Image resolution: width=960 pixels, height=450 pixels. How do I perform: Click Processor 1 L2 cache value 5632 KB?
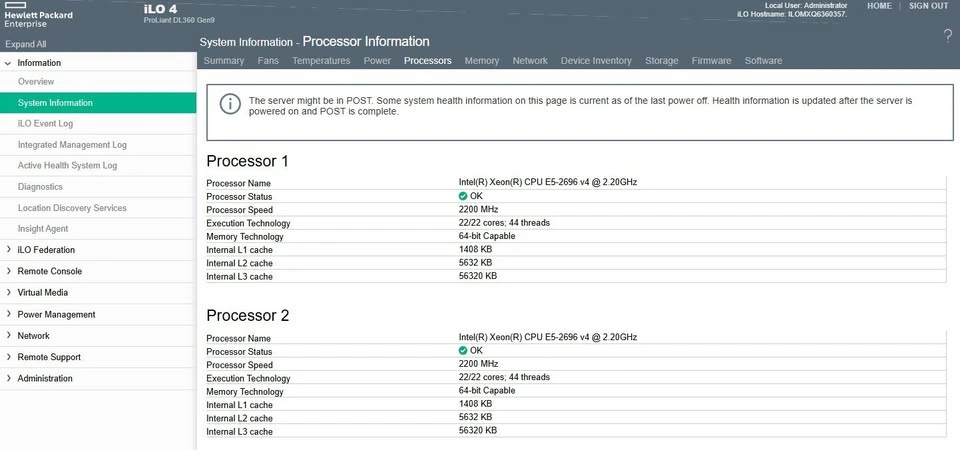pyautogui.click(x=475, y=263)
